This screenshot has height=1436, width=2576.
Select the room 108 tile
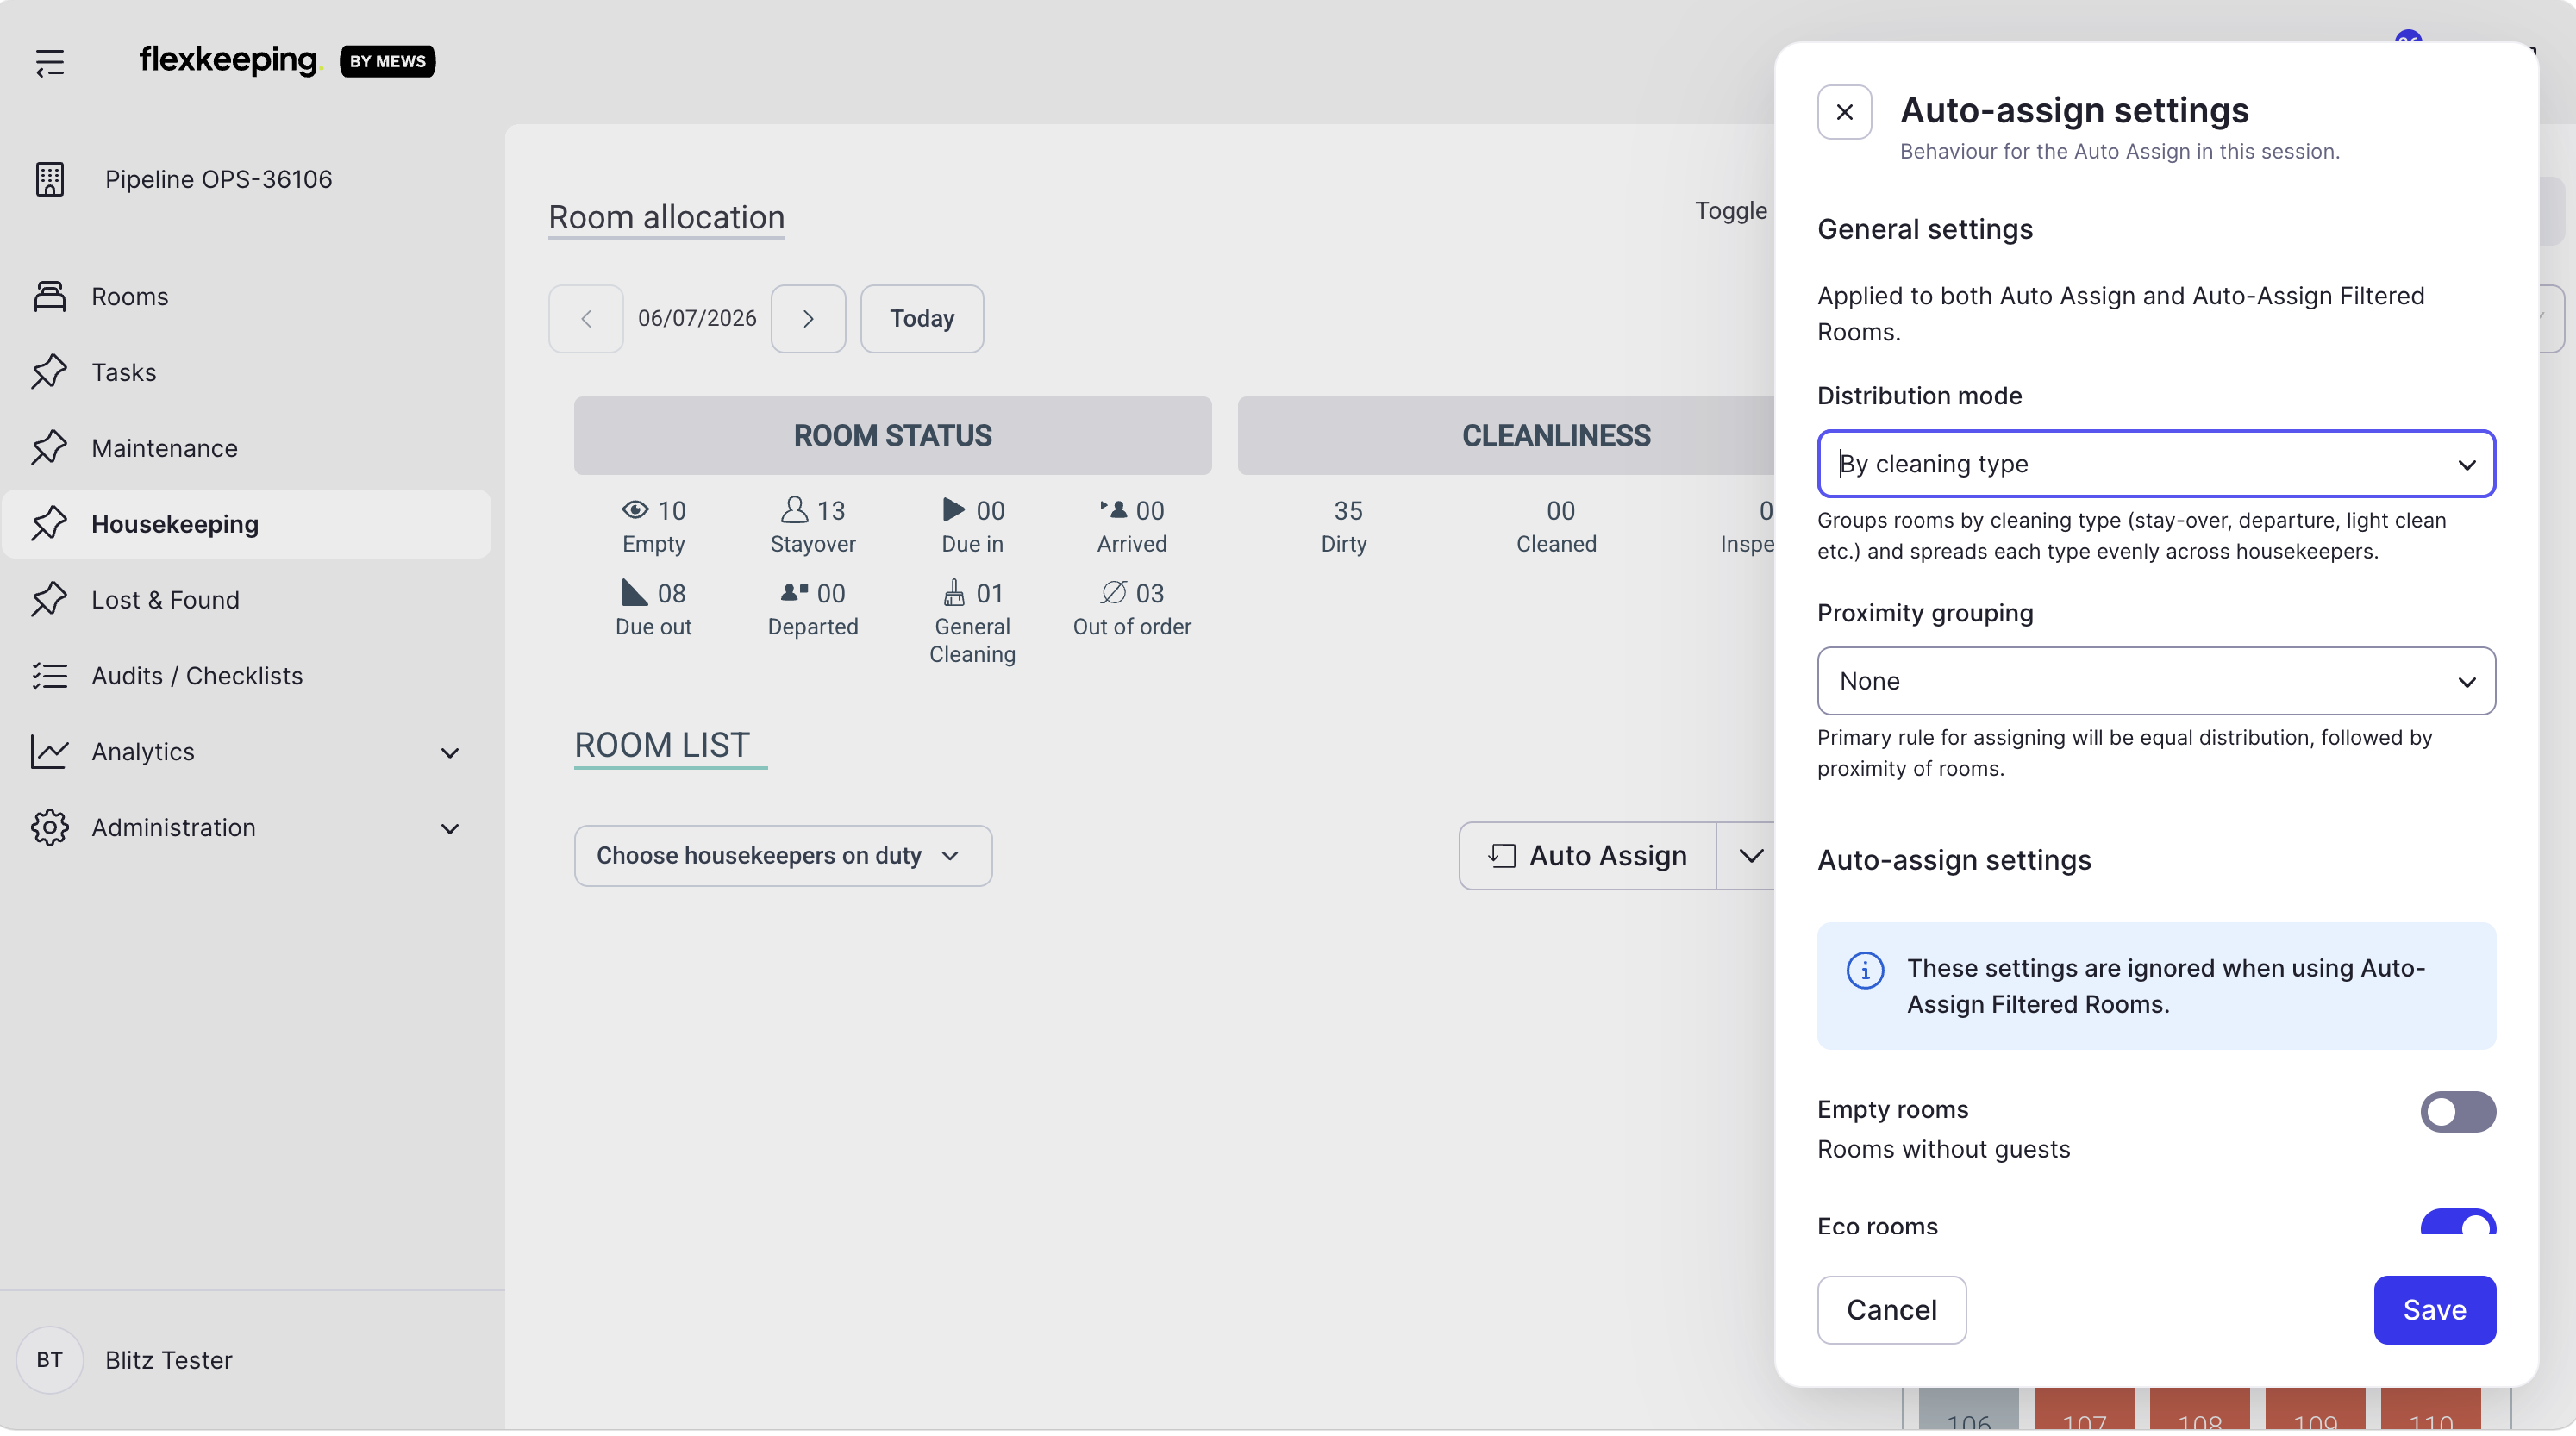[2199, 1410]
